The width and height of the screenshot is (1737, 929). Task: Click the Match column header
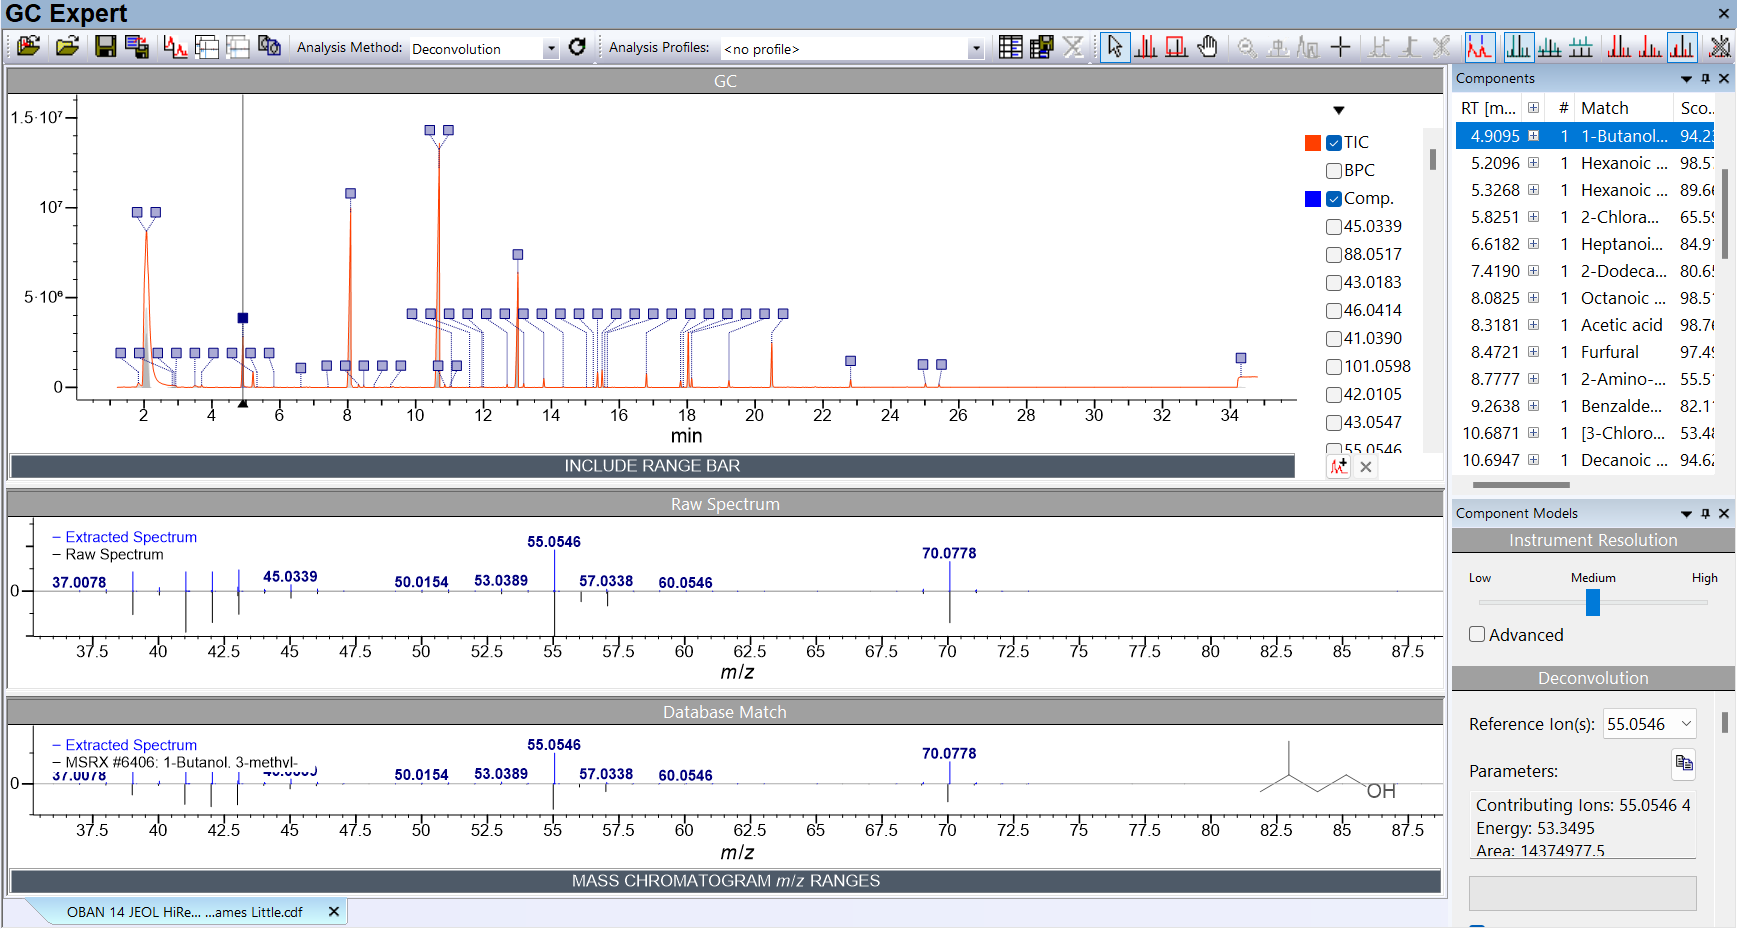tap(1604, 108)
